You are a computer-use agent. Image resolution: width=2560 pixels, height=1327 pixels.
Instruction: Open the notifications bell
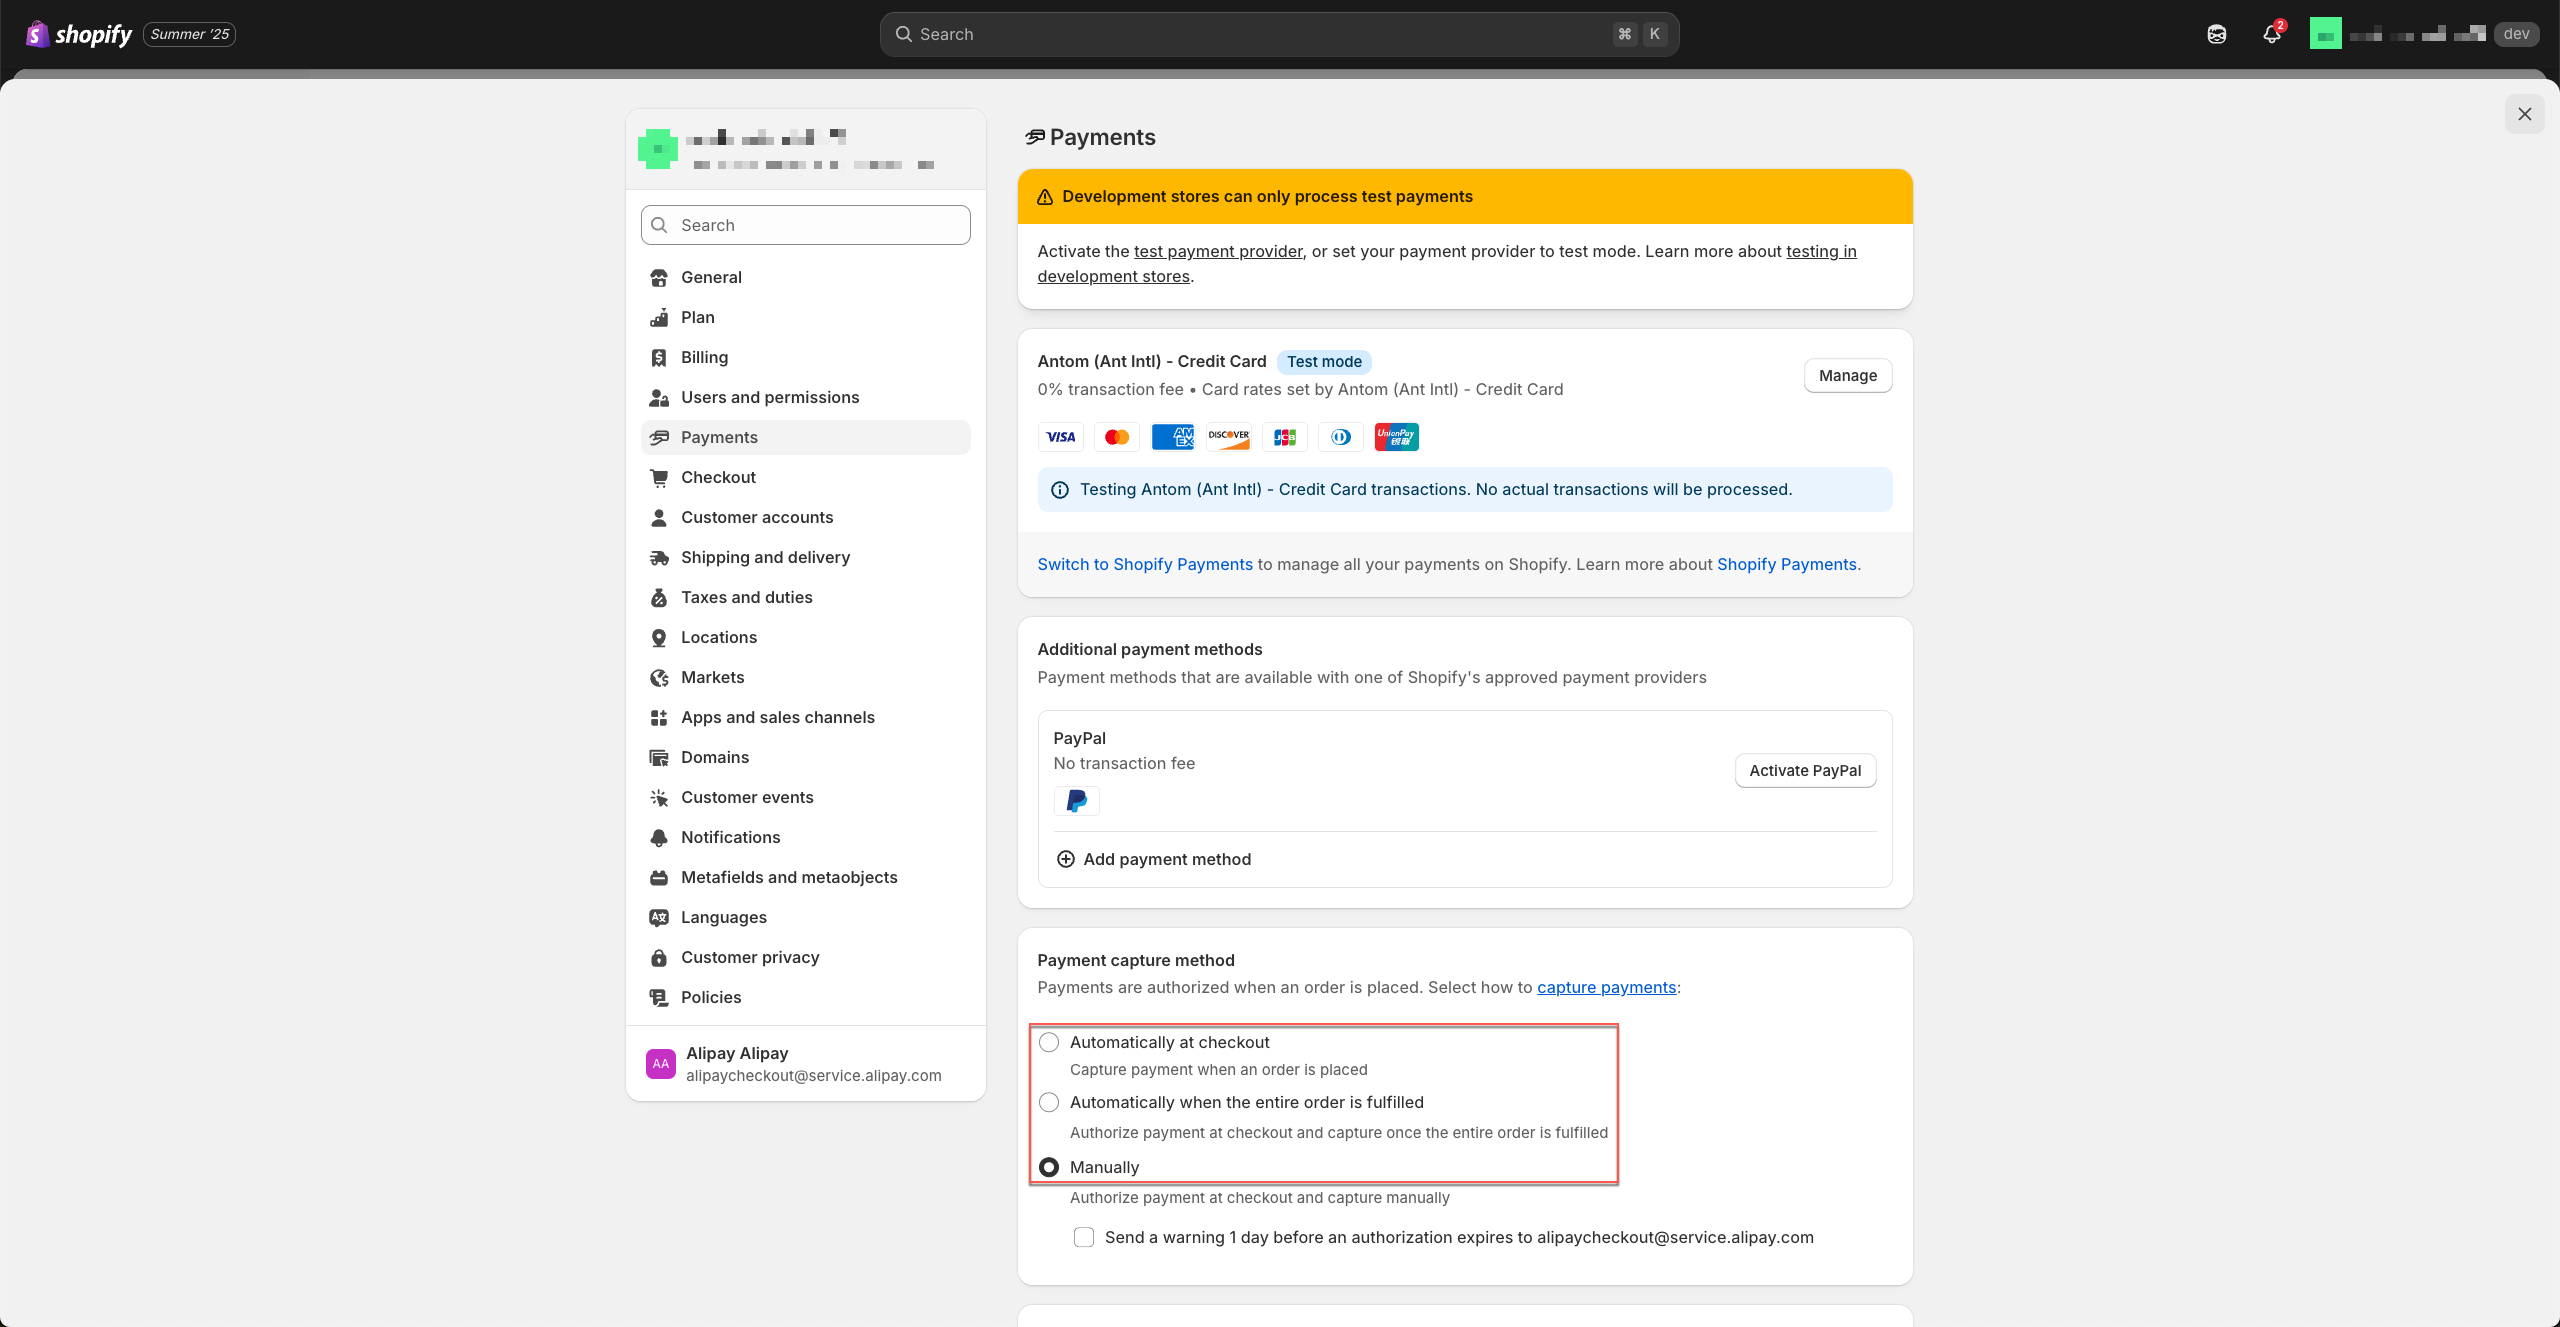(2272, 34)
